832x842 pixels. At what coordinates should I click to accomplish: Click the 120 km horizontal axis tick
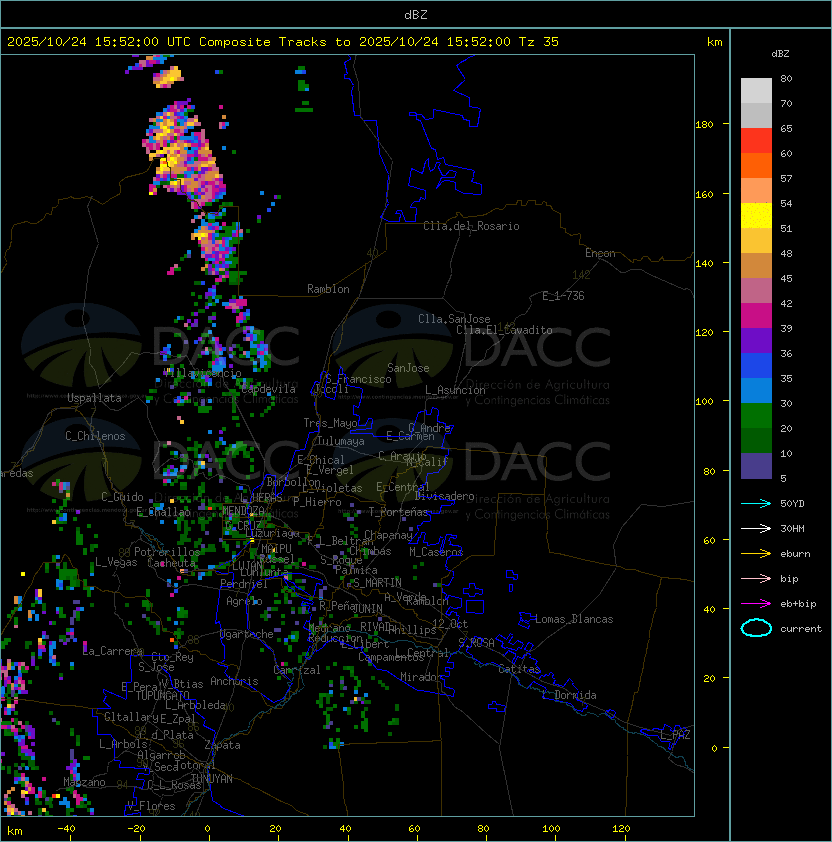(x=621, y=828)
